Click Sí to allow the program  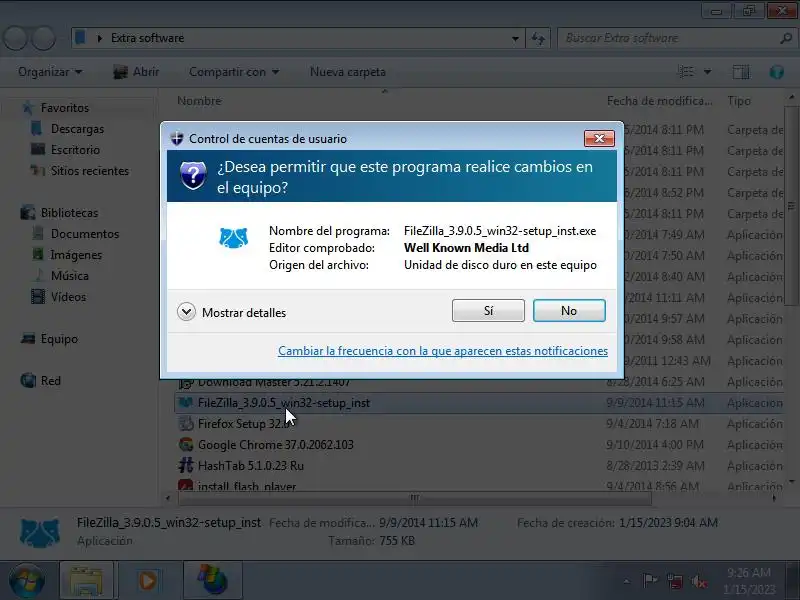click(x=488, y=311)
